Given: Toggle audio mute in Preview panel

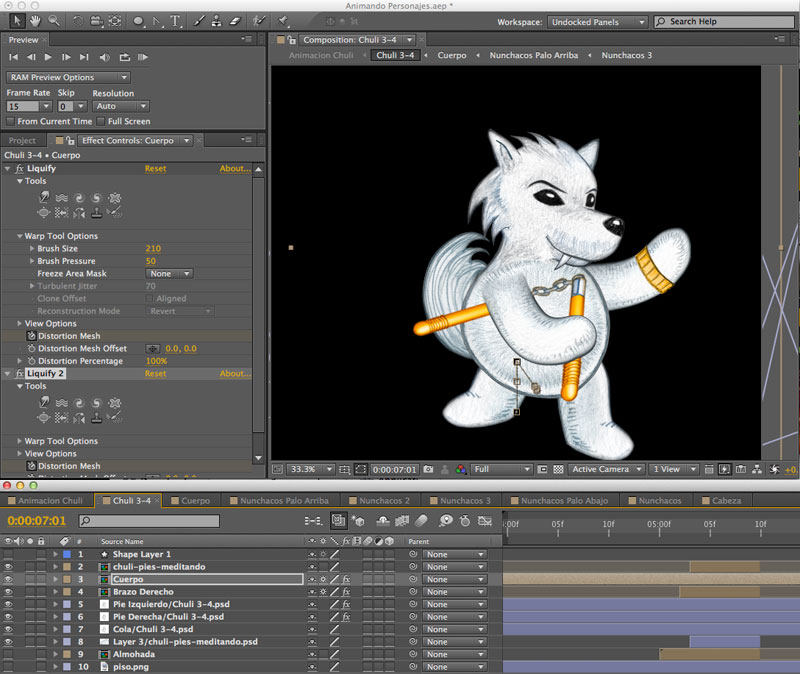Looking at the screenshot, I should (x=105, y=57).
